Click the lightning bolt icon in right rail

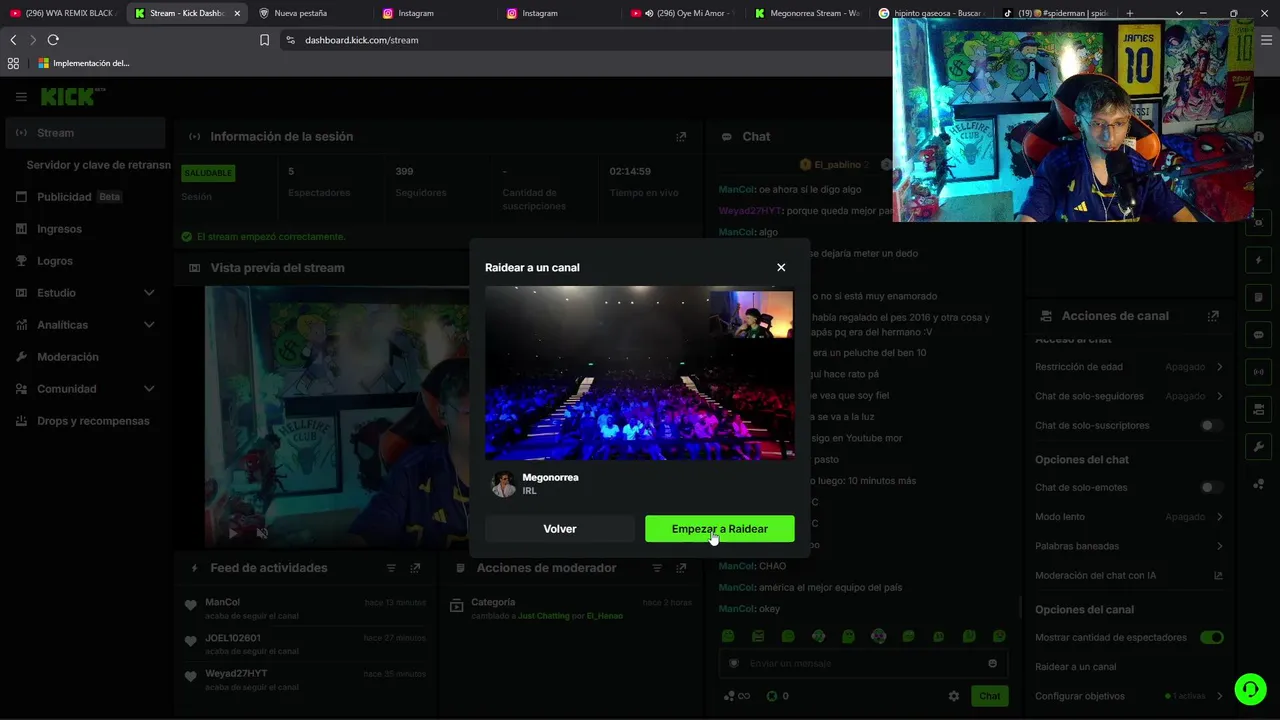1258,260
